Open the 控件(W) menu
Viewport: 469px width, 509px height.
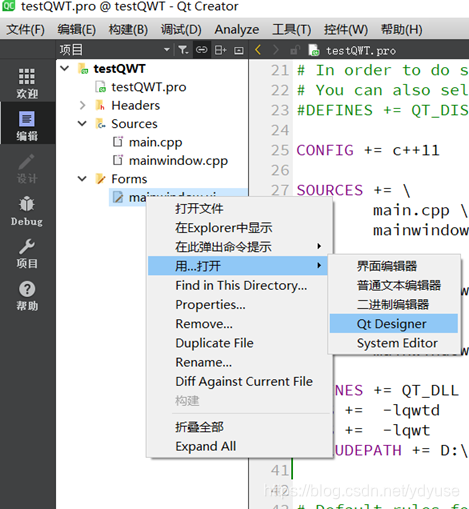[x=346, y=30]
